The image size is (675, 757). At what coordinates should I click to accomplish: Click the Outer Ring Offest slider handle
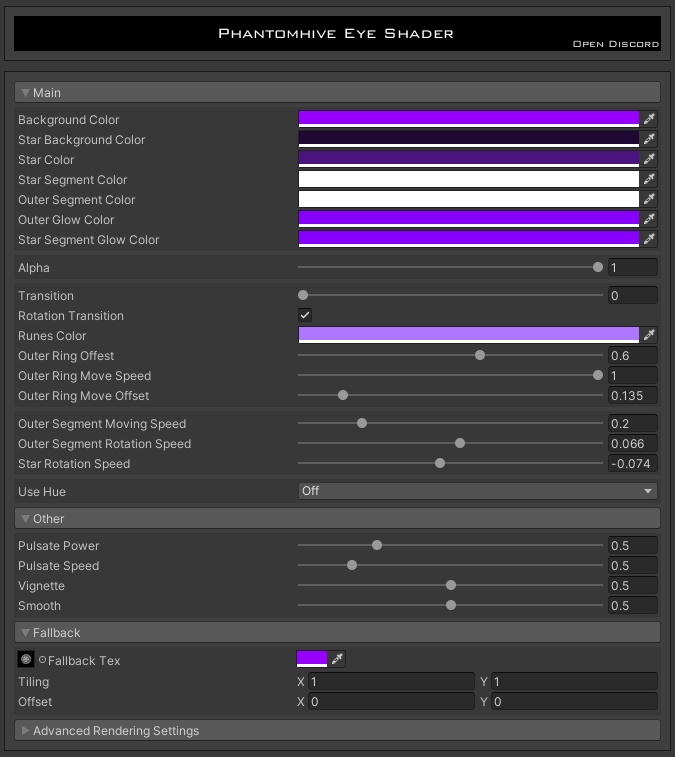[x=479, y=355]
